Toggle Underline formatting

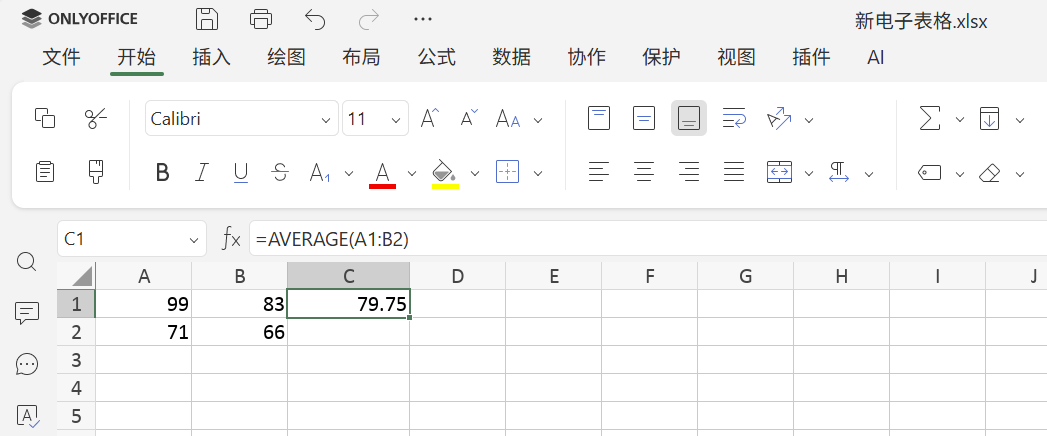[x=241, y=173]
